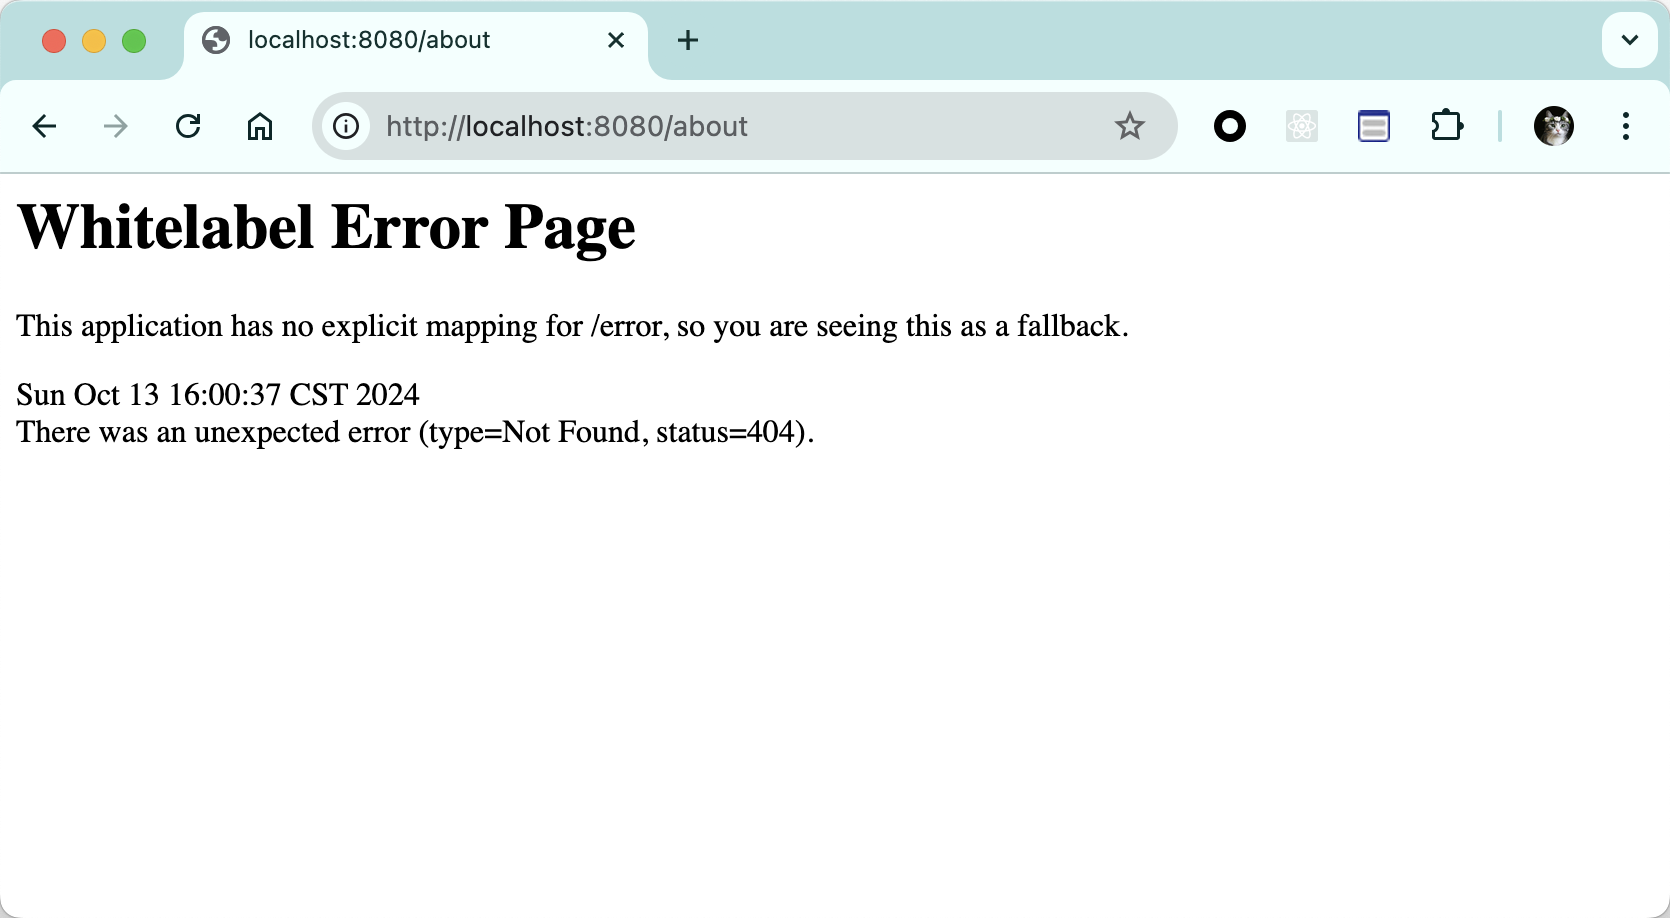Open the profile avatar menu
The width and height of the screenshot is (1670, 918).
(1553, 126)
